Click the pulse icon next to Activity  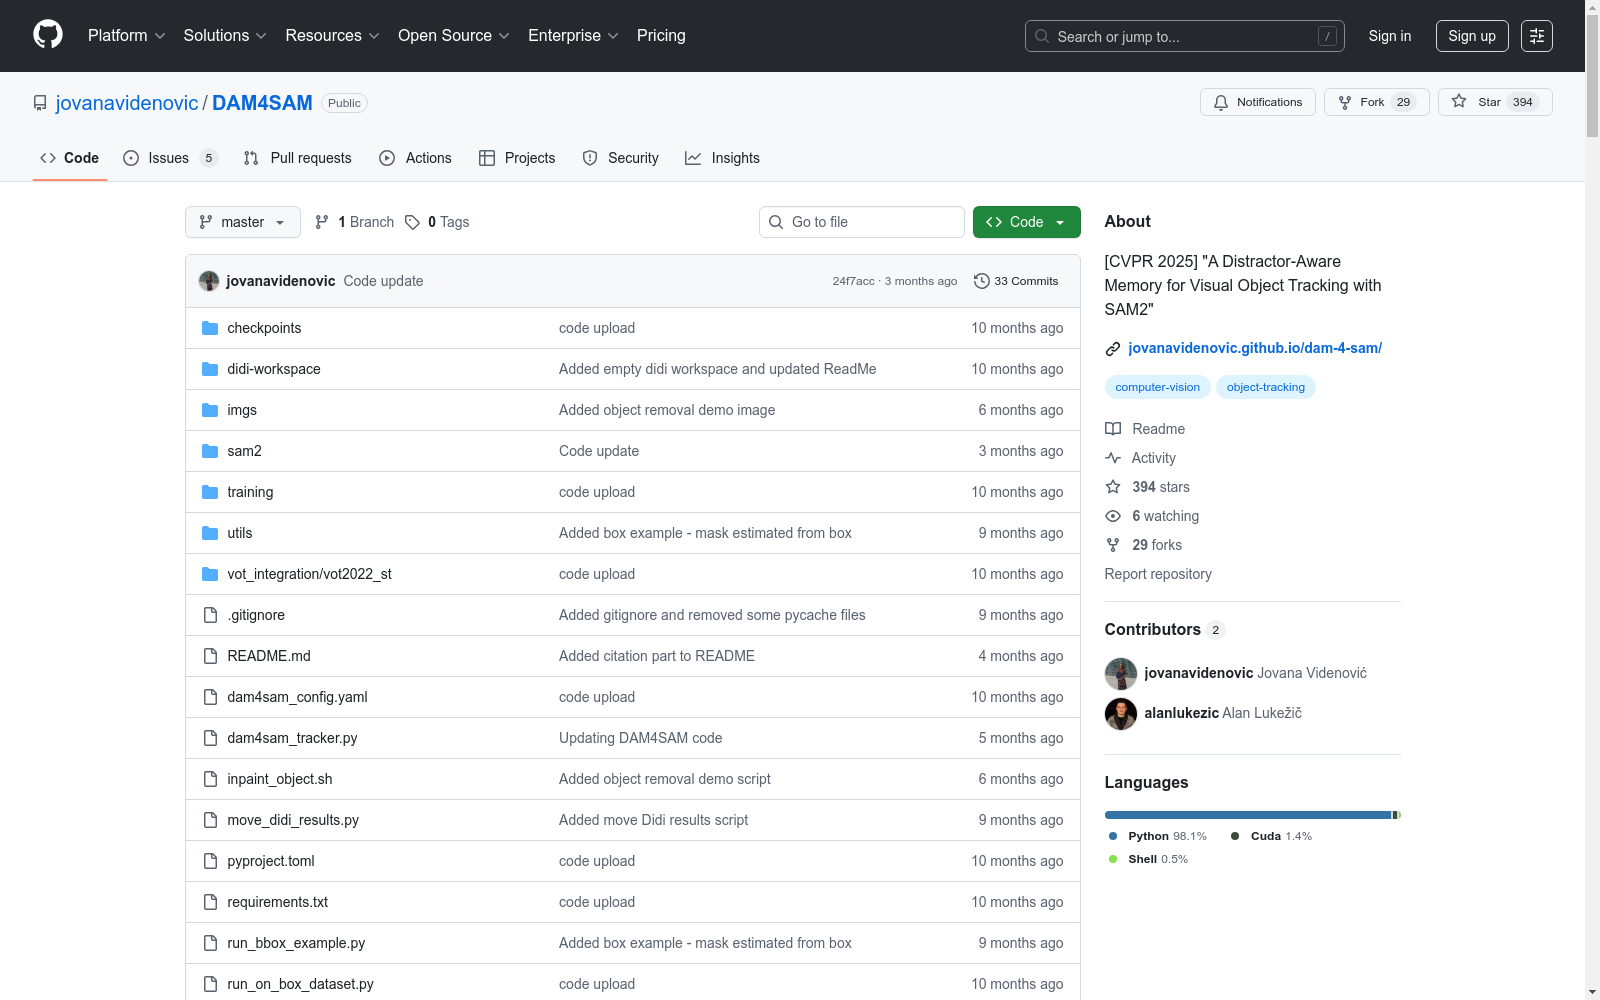[1113, 458]
